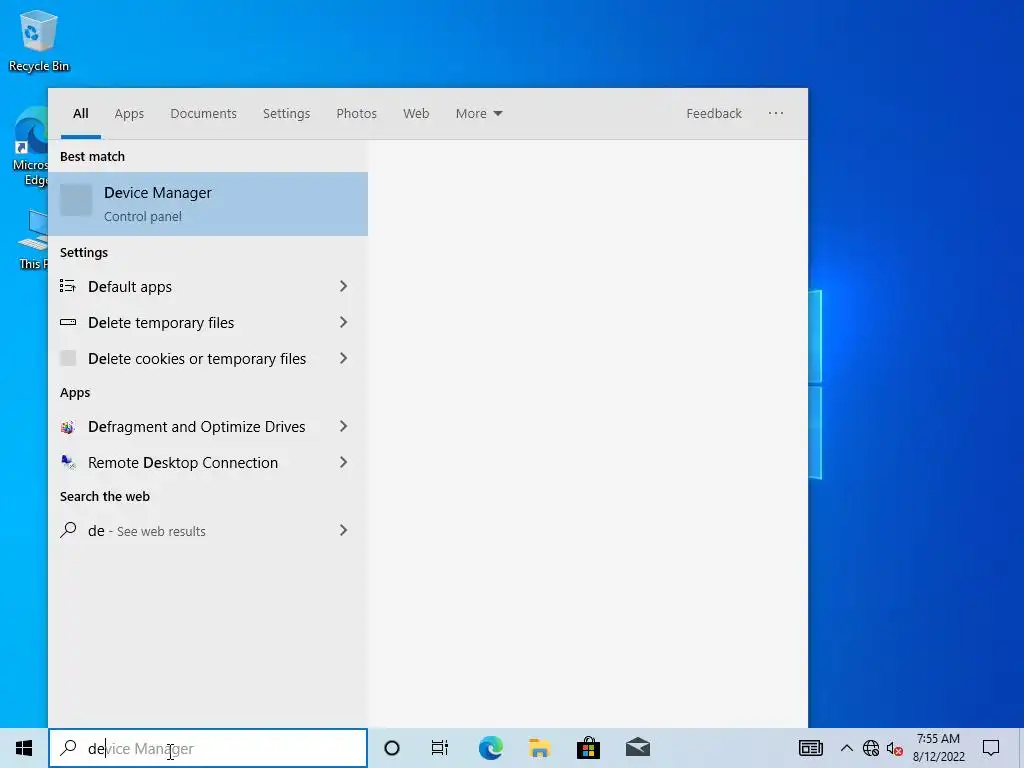Open the clock showing 7:55 AM
This screenshot has width=1024, height=768.
(938, 748)
